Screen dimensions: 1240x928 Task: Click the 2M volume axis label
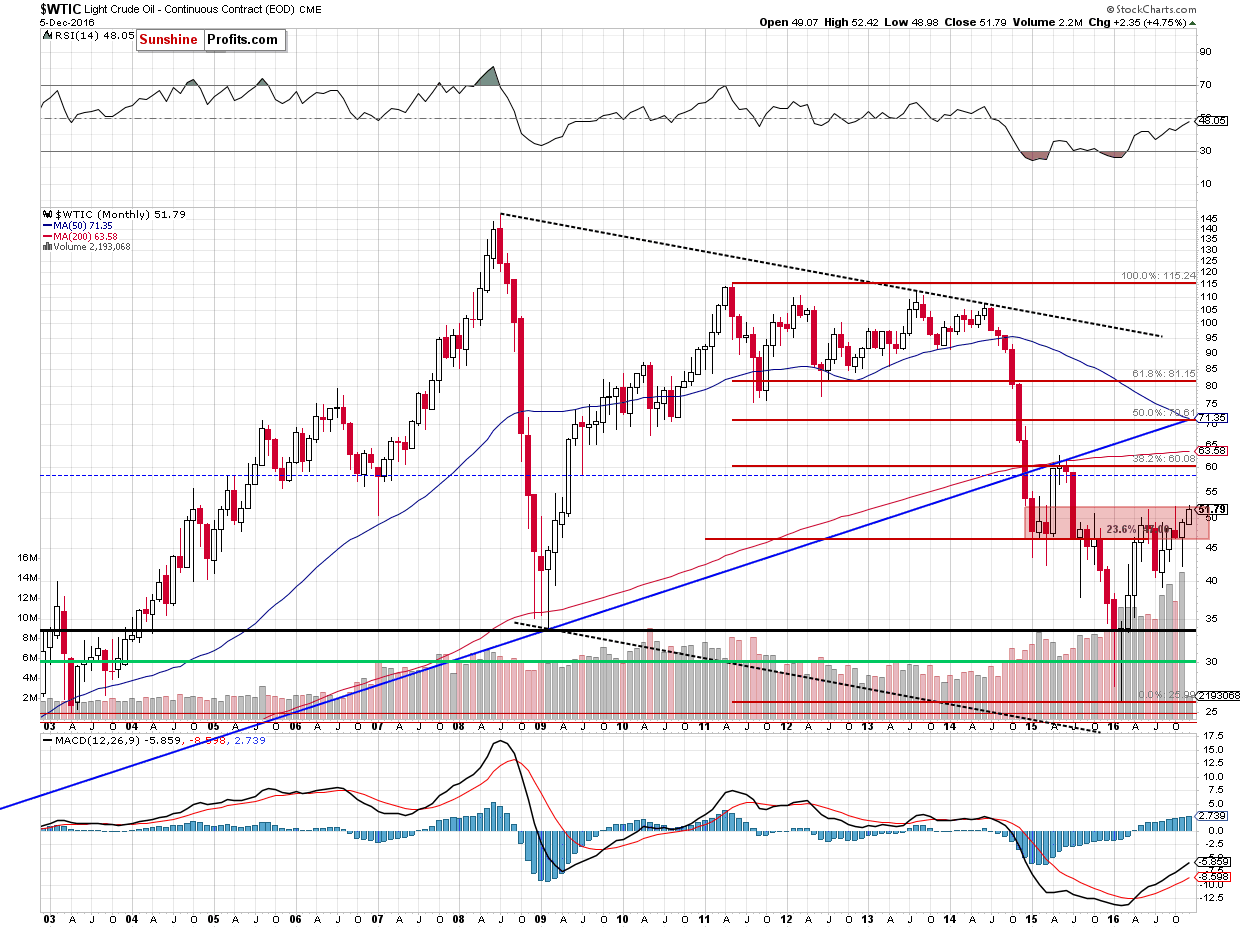[x=30, y=697]
